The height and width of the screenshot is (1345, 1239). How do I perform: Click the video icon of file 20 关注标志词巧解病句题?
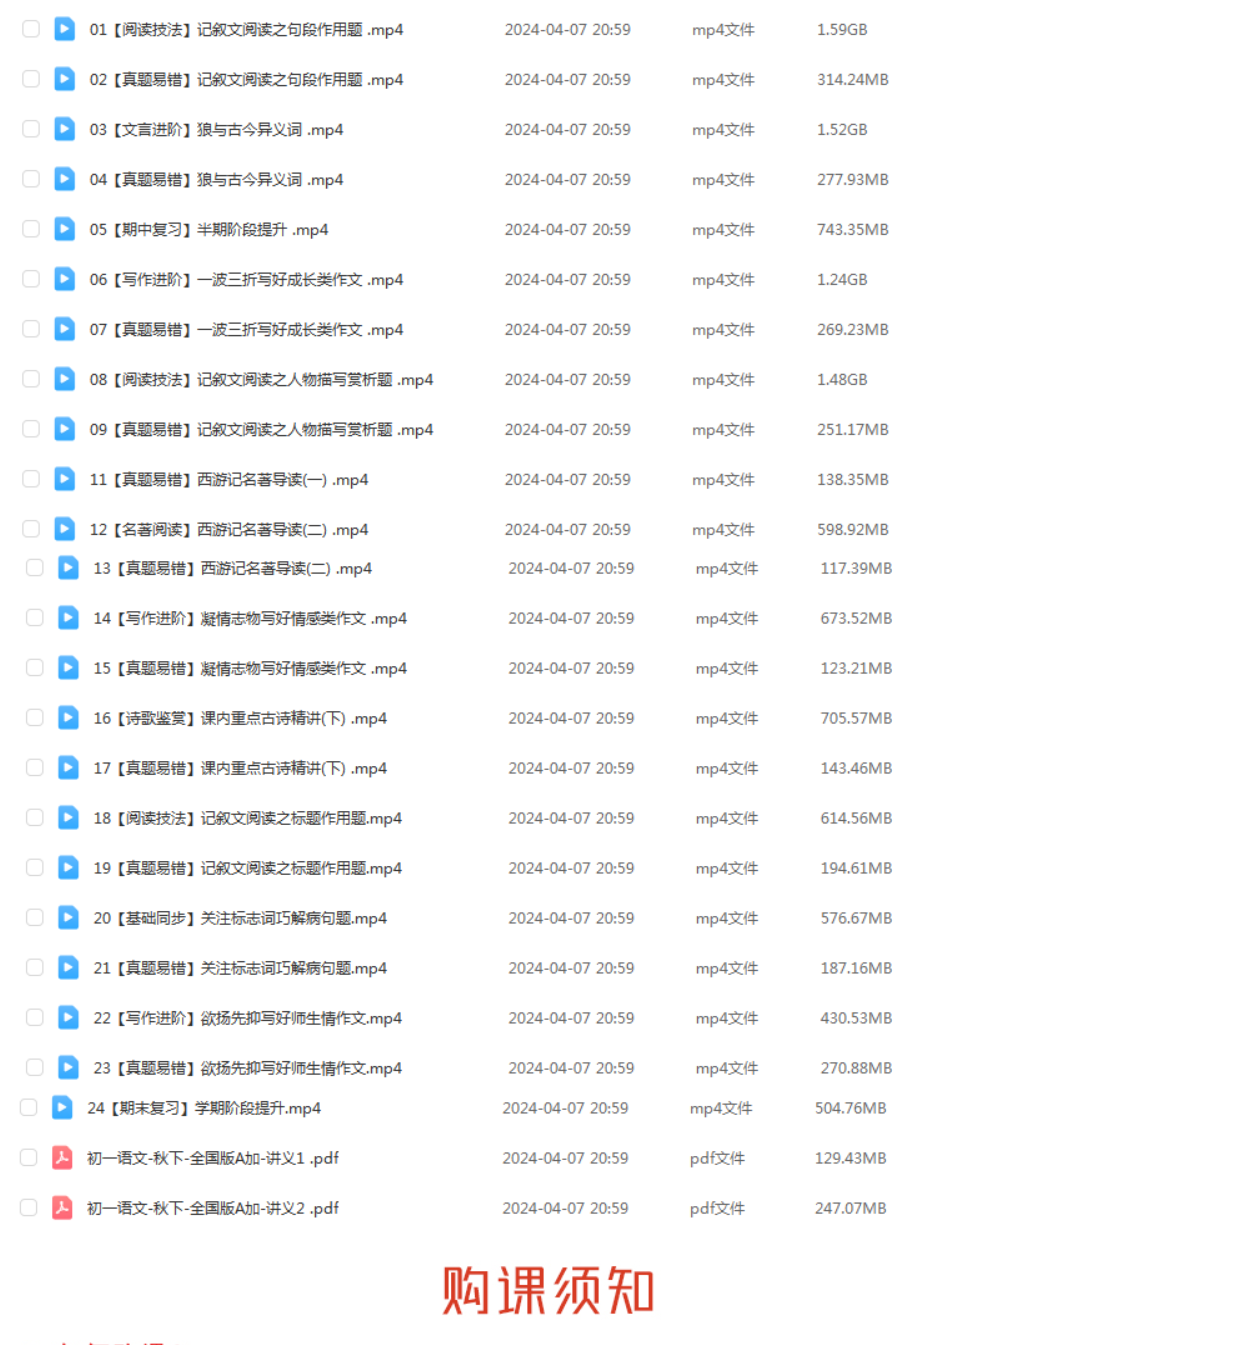68,918
